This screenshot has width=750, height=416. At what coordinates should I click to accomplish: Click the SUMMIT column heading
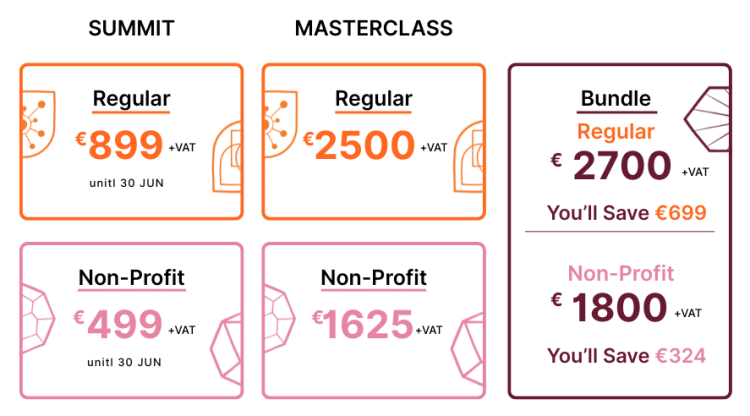[x=132, y=28]
